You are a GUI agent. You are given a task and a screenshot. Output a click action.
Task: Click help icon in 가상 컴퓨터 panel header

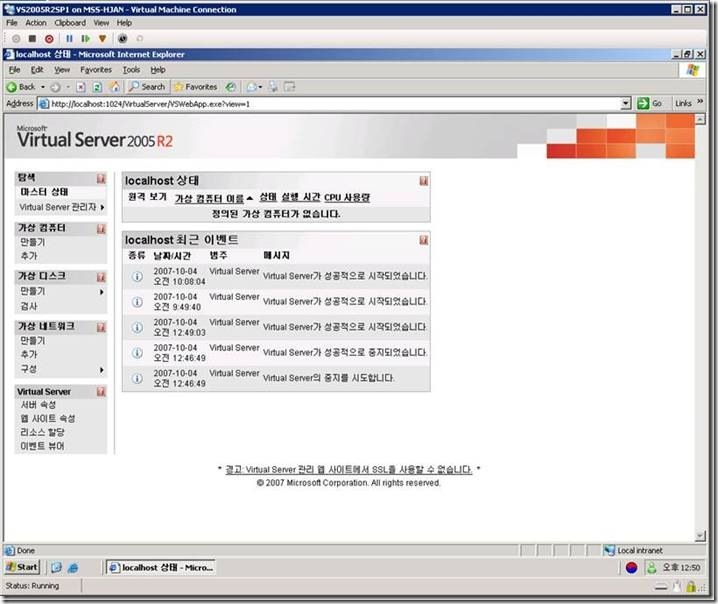101,229
